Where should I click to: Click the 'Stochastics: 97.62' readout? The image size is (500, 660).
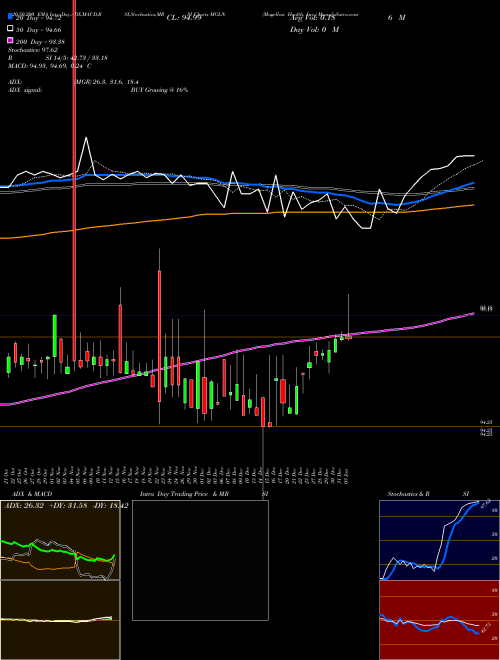pyautogui.click(x=32, y=50)
